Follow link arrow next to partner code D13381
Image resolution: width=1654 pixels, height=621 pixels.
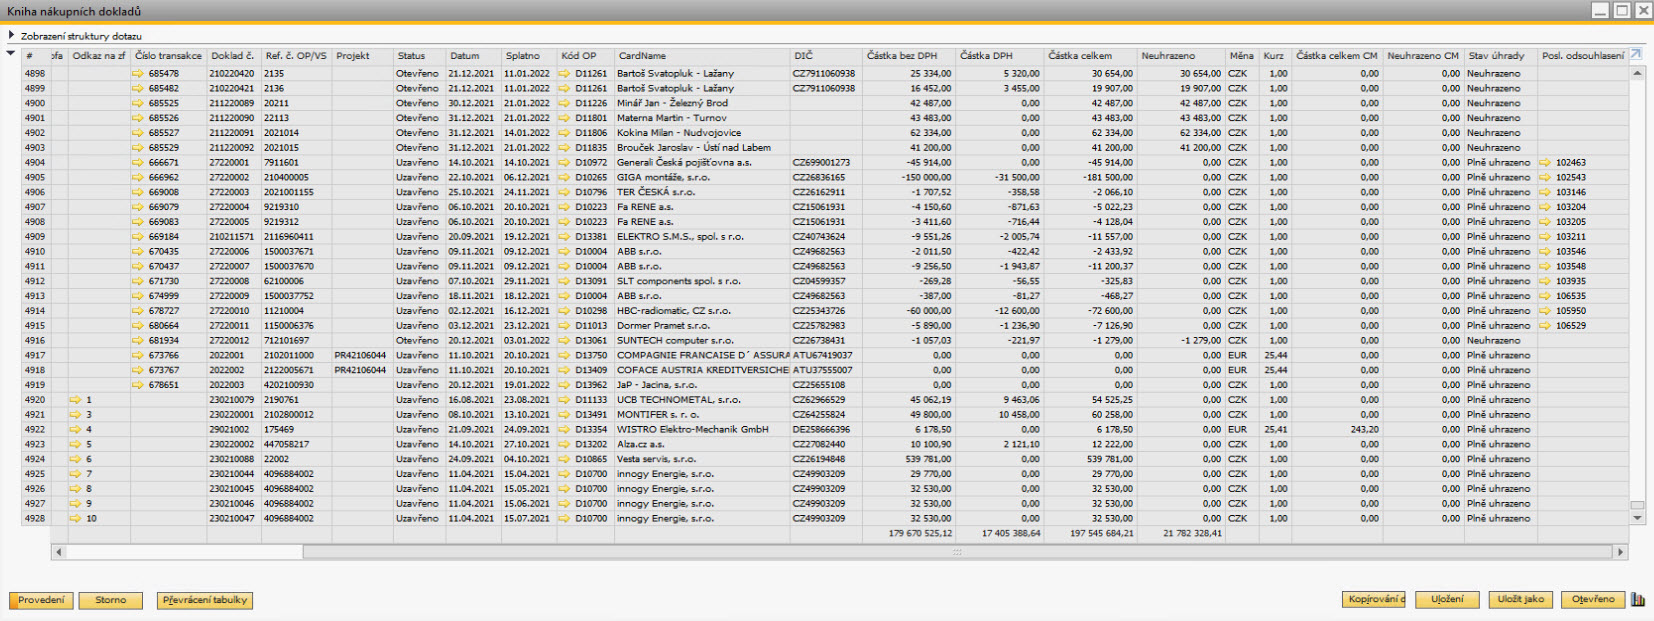tap(565, 237)
